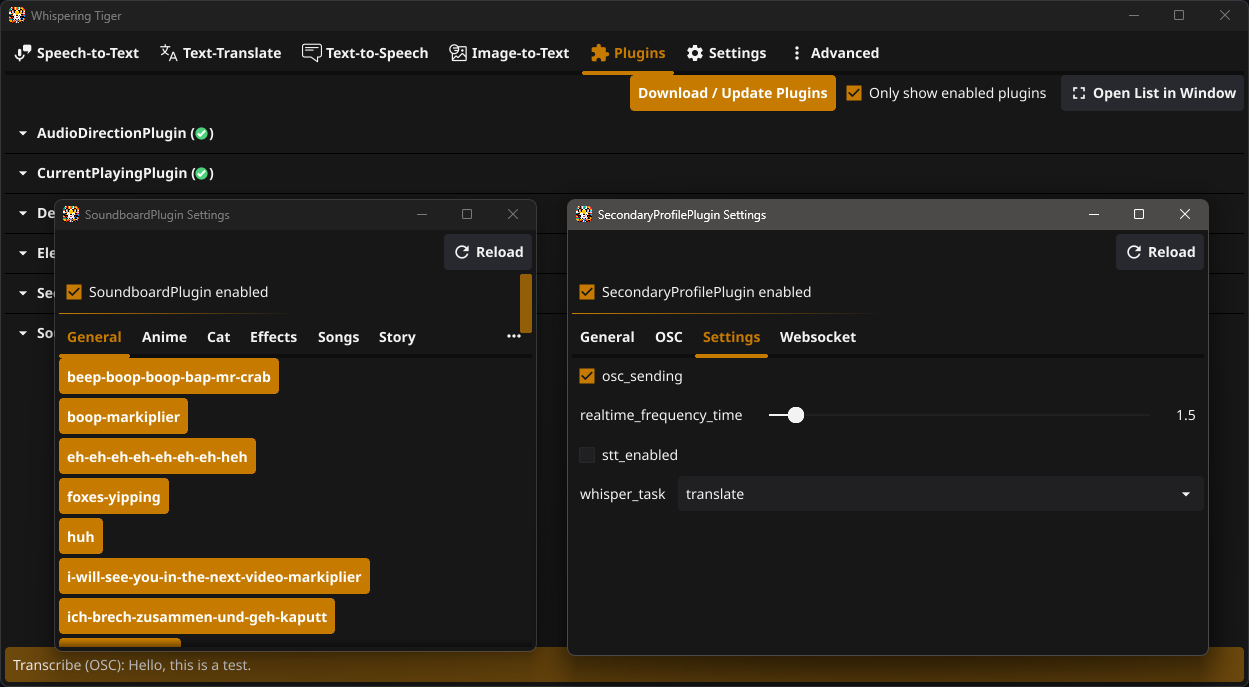The height and width of the screenshot is (687, 1249).
Task: Enable the stt_enabled checkbox
Action: click(x=587, y=454)
